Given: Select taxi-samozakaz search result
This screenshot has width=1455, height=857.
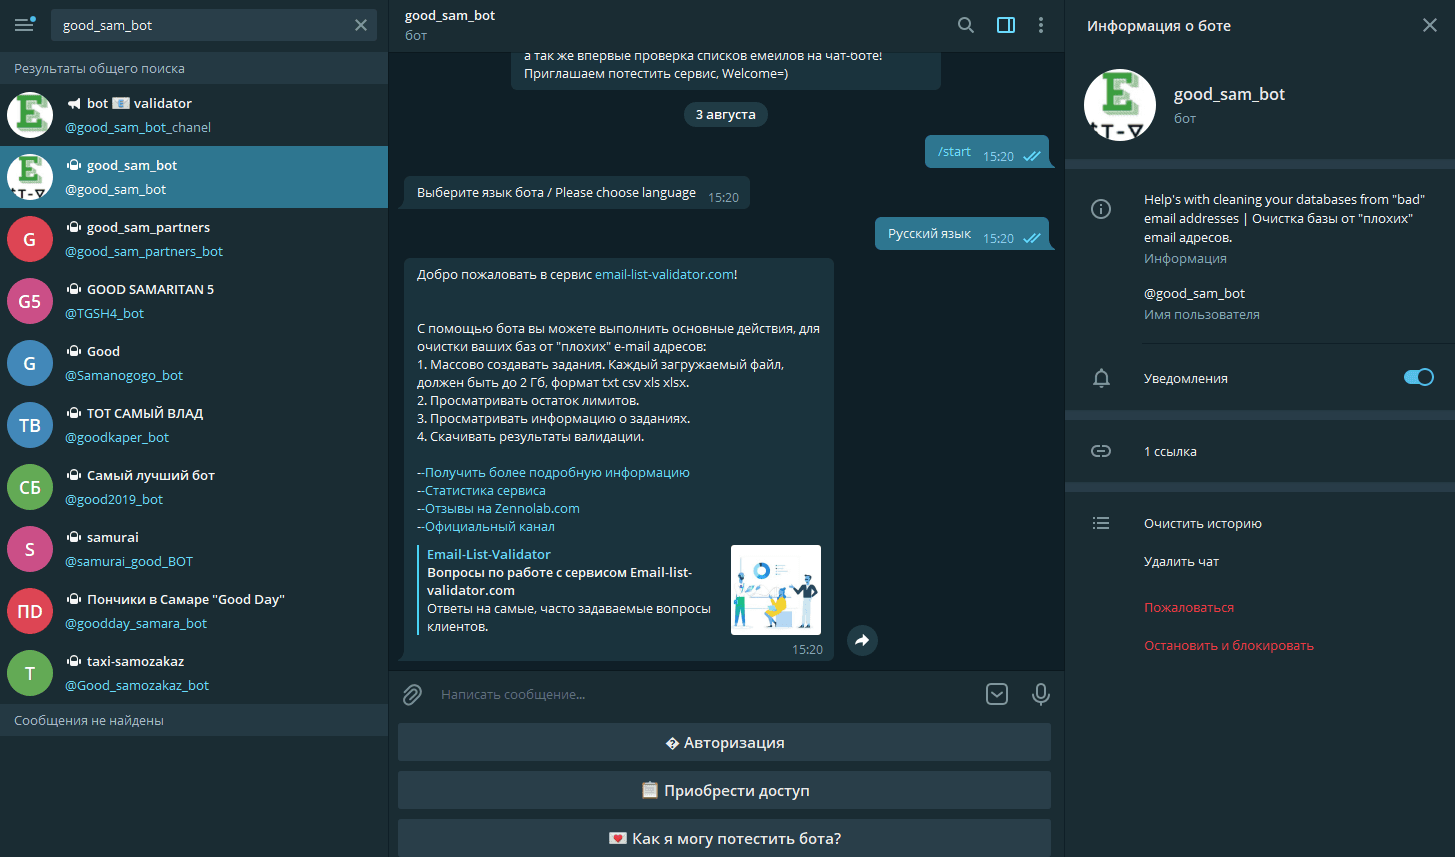Looking at the screenshot, I should click(194, 673).
